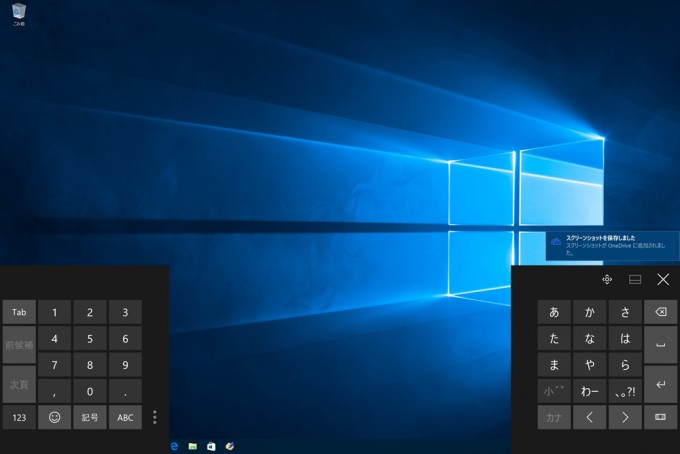Switch to the ABC alphabet layout
Image resolution: width=680 pixels, height=454 pixels.
(x=125, y=418)
